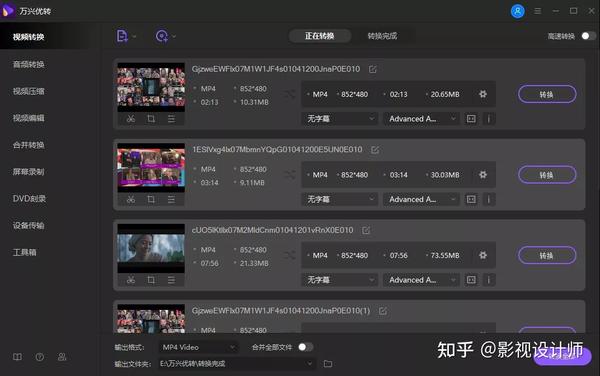Open the user account avatar icon
Viewport: 600px width, 376px height.
coord(517,11)
